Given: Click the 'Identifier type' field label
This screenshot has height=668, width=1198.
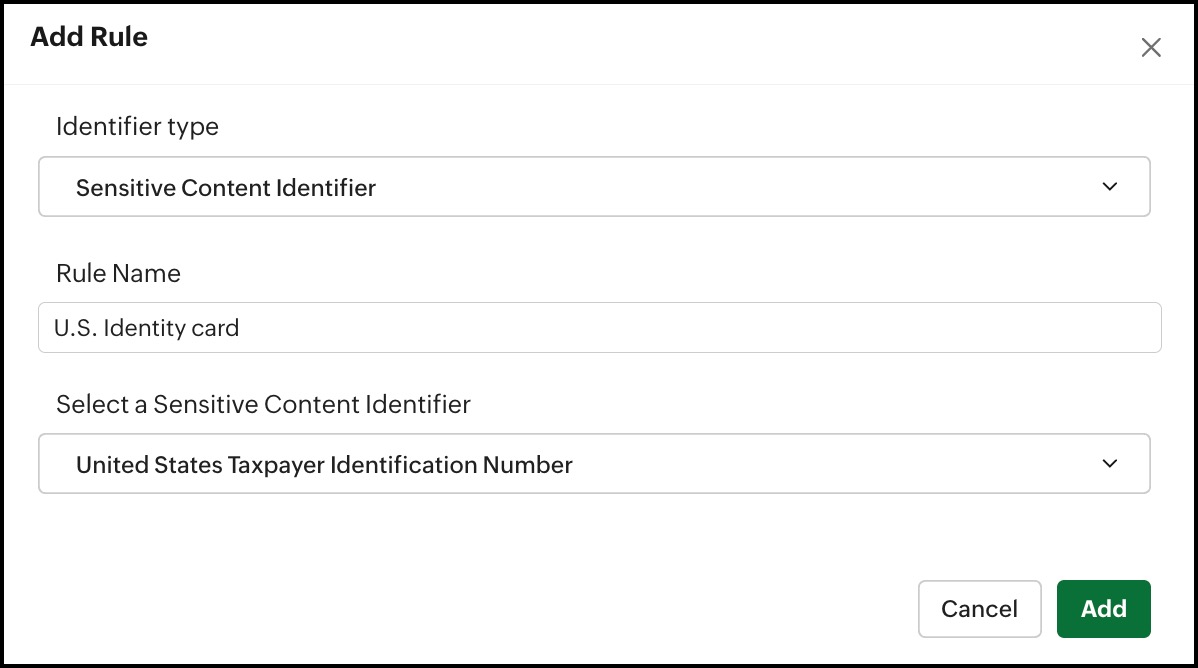Looking at the screenshot, I should [137, 127].
